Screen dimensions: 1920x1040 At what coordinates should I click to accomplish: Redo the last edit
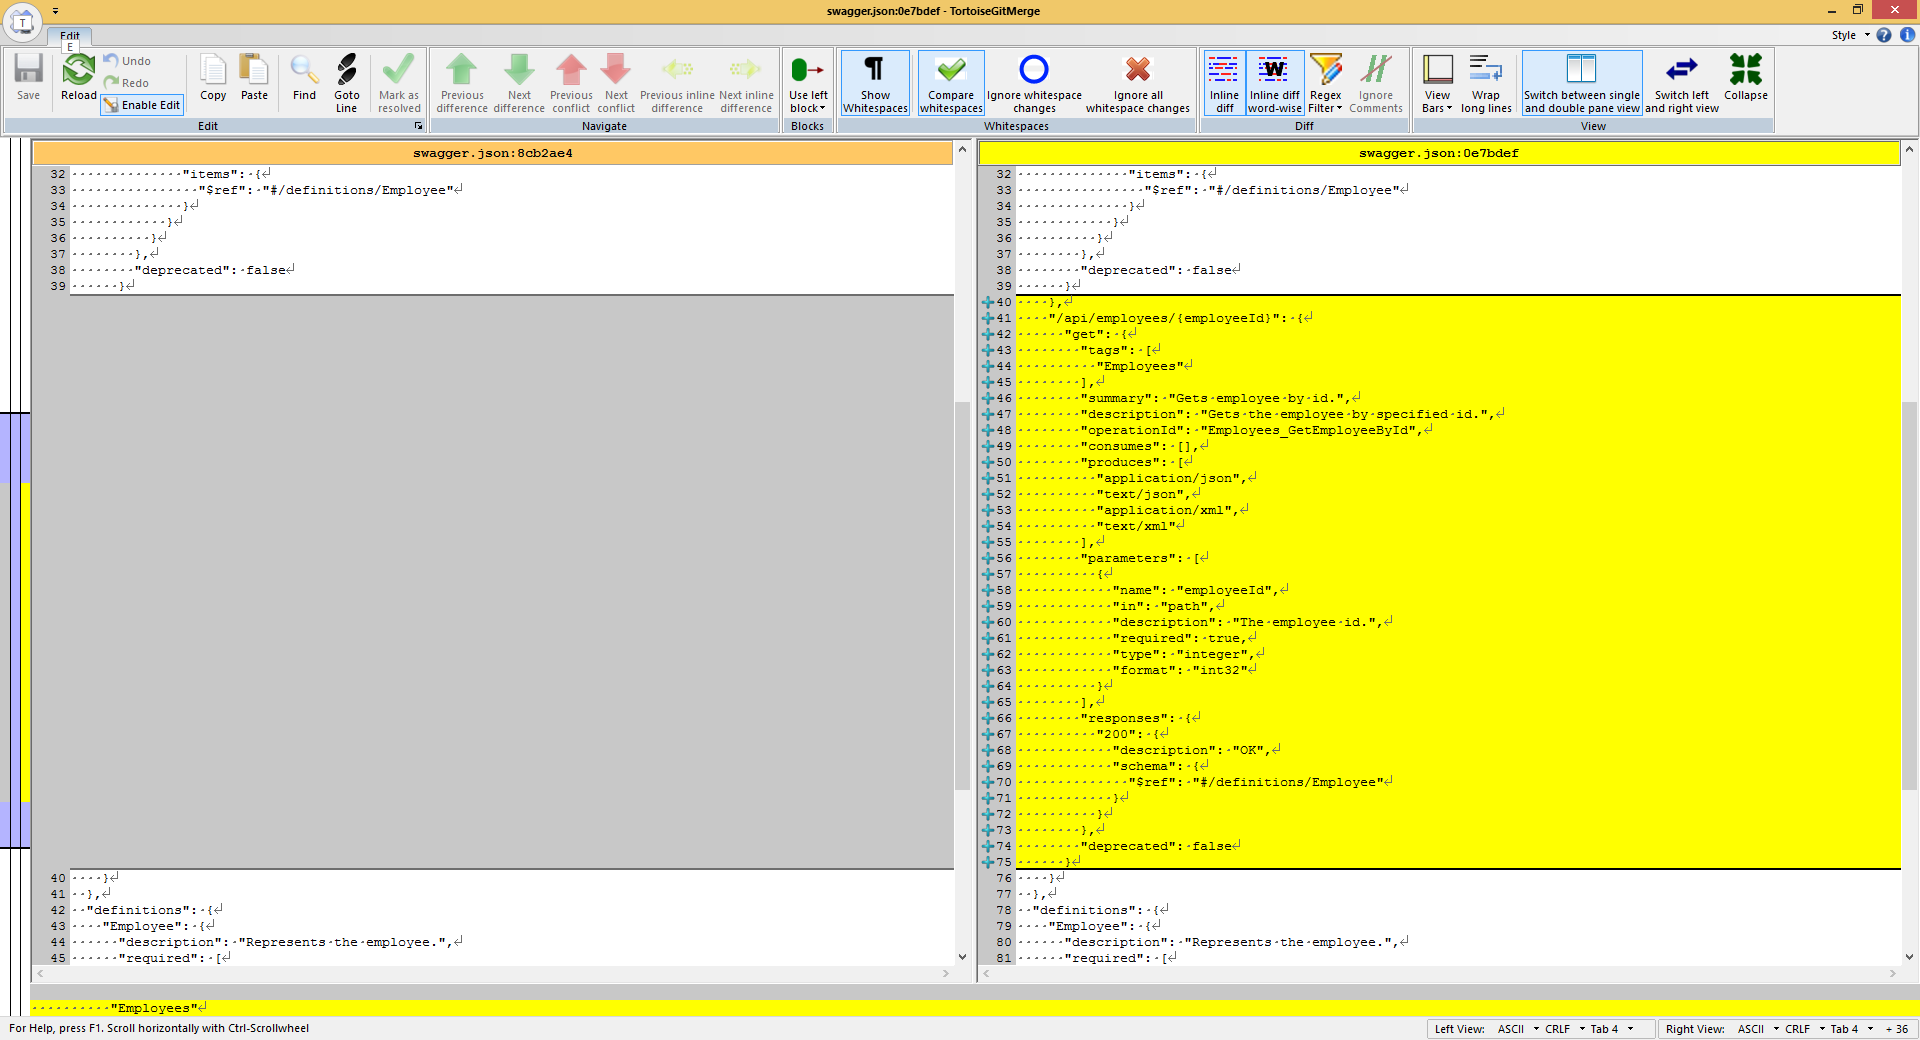tap(126, 83)
